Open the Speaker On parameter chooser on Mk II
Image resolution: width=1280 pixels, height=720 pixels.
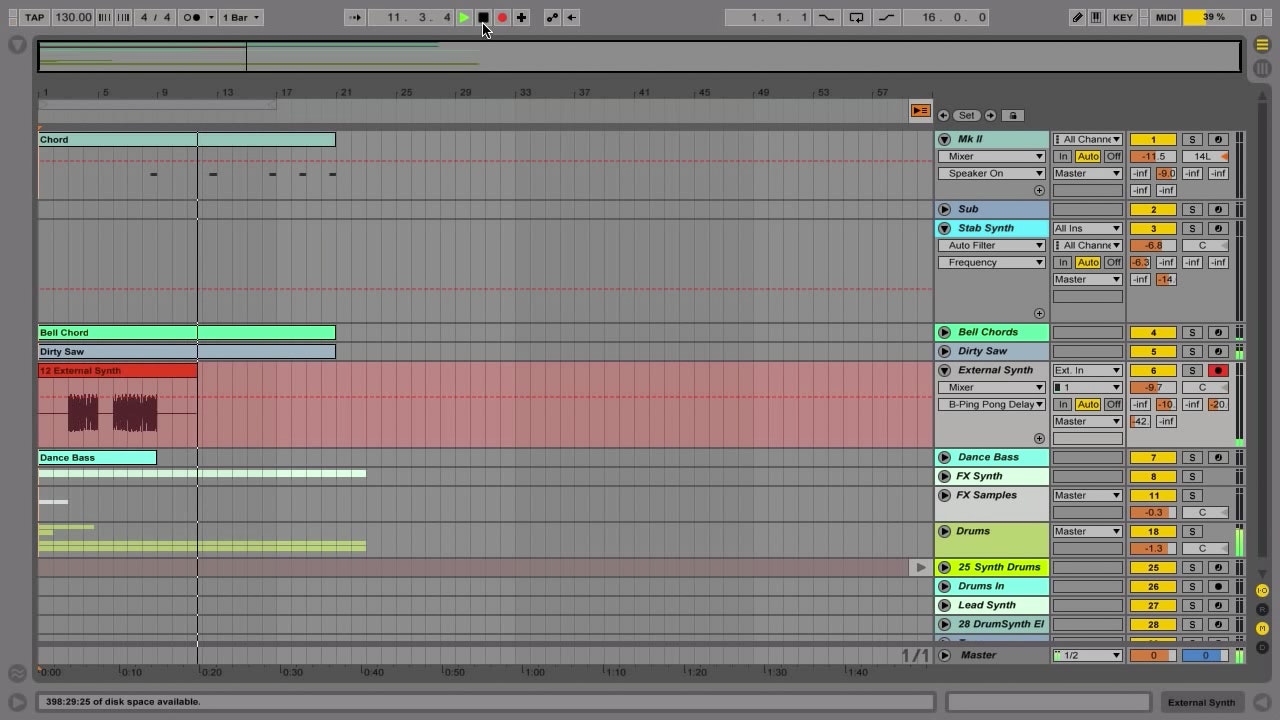point(990,173)
